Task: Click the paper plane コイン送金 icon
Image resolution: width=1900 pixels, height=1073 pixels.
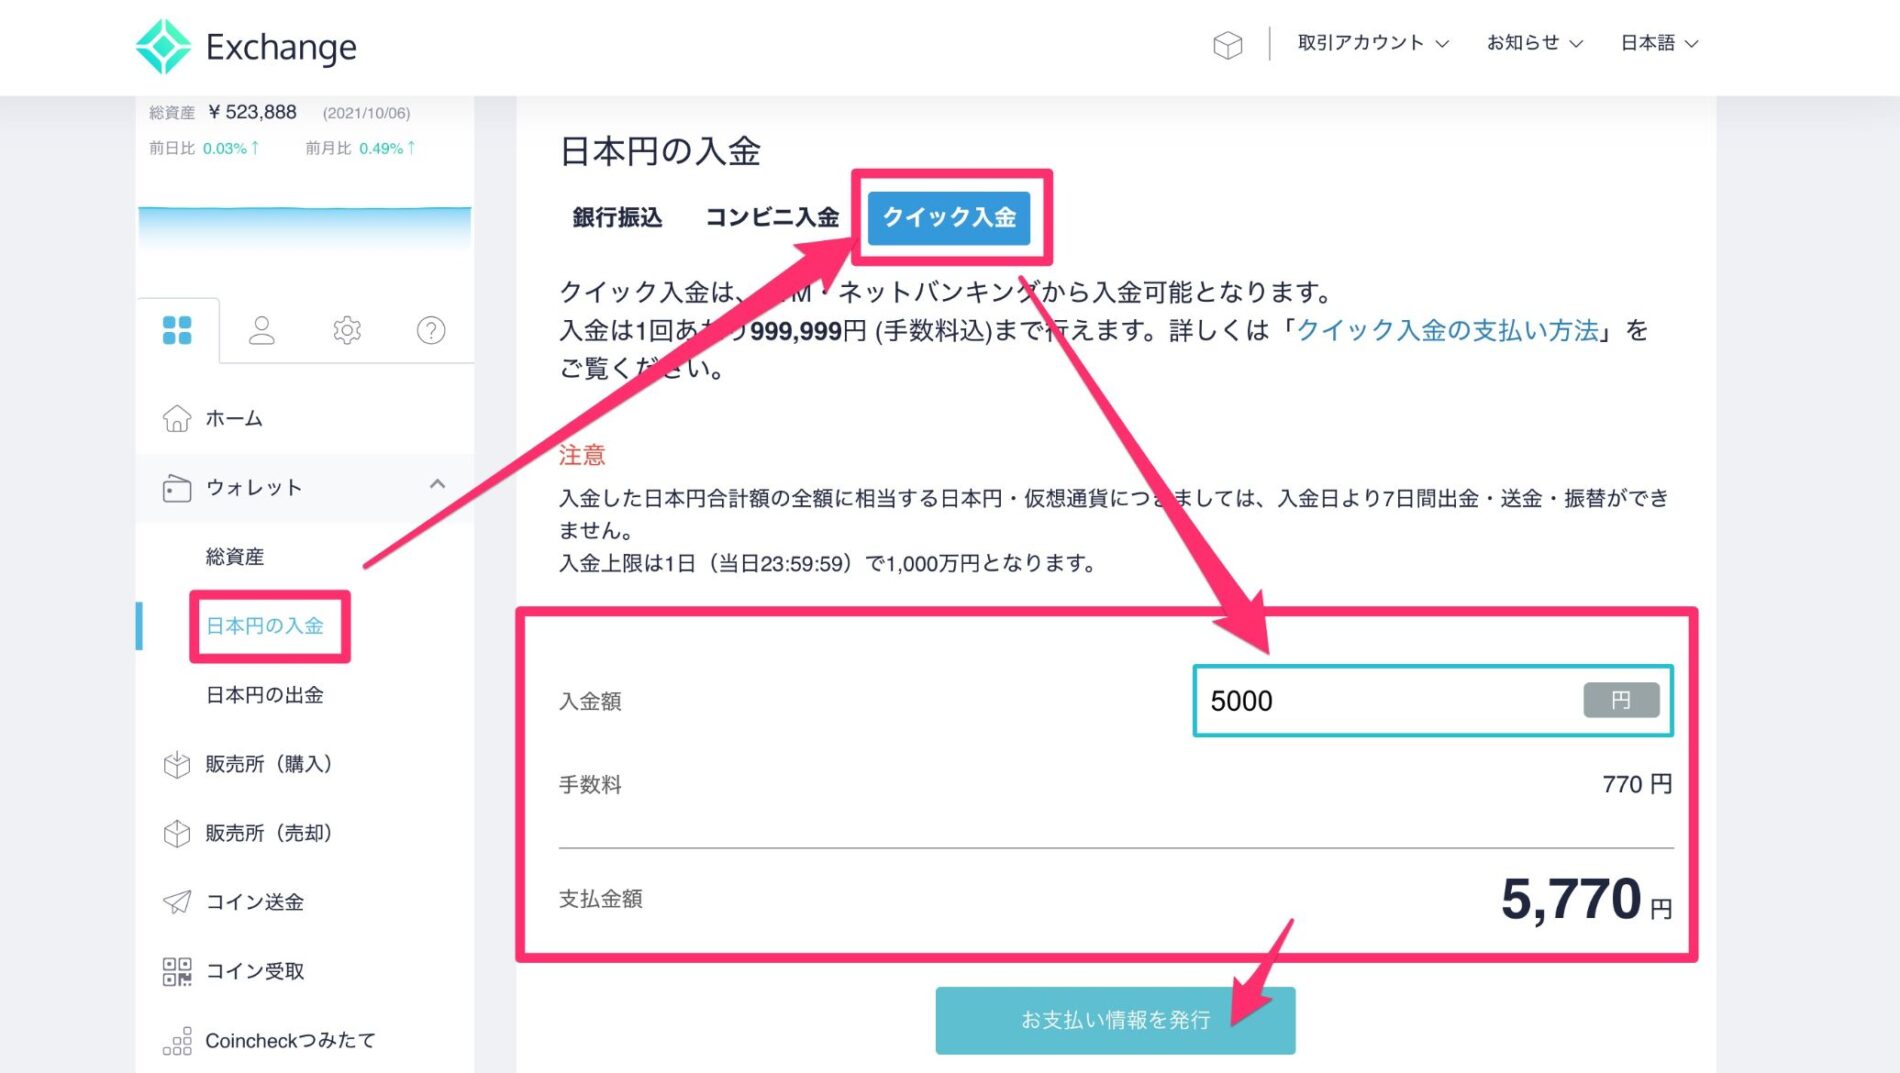Action: click(x=177, y=902)
